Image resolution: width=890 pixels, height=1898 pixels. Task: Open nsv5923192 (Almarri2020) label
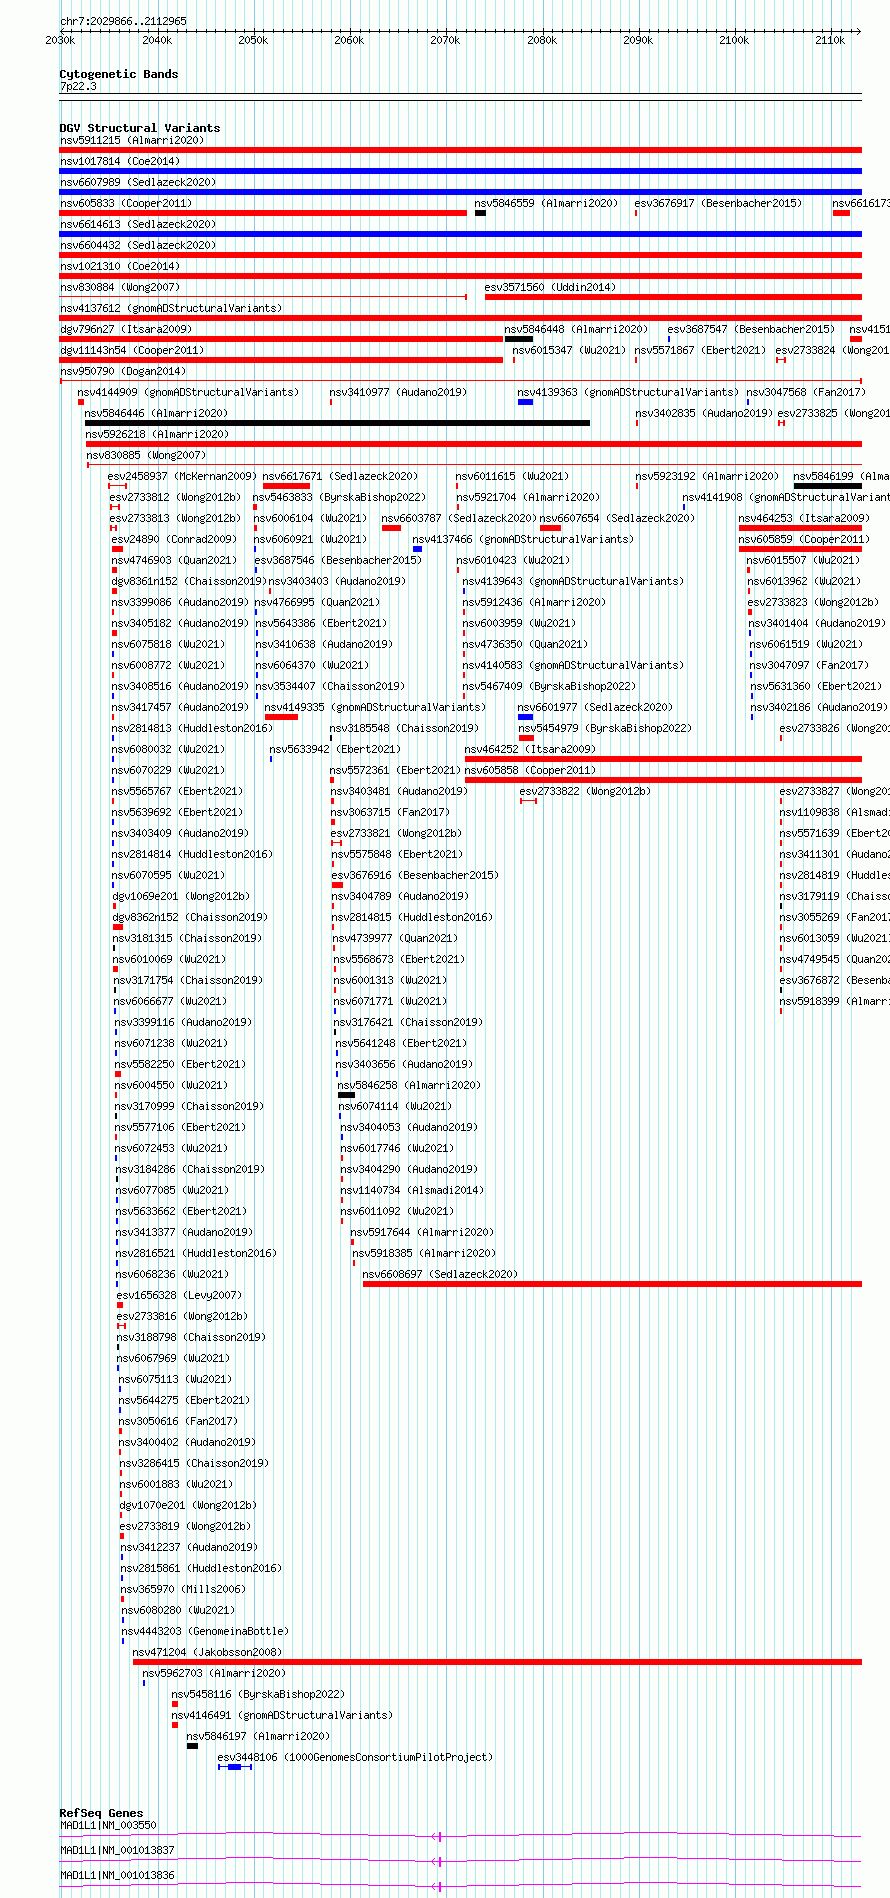(x=707, y=476)
